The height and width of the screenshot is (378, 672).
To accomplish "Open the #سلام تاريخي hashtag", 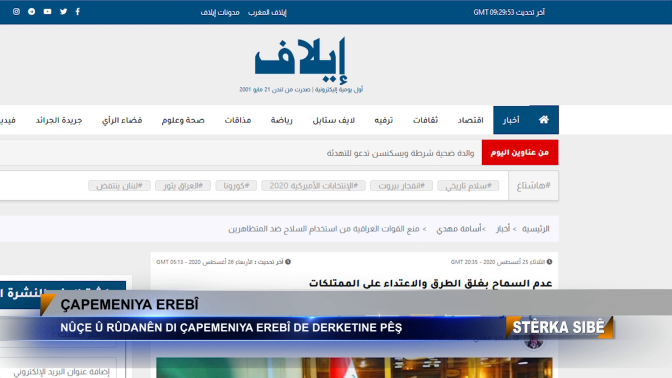I will (468, 186).
